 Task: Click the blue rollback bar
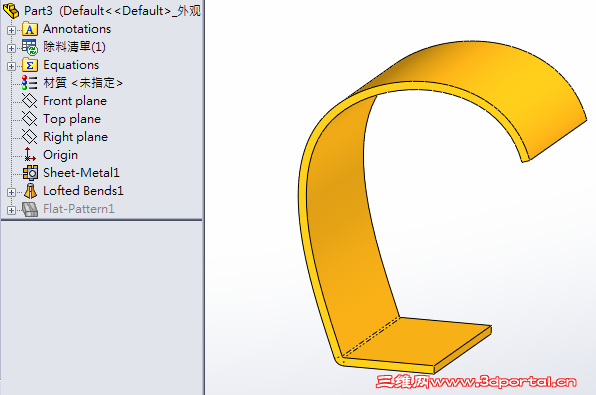(101, 220)
